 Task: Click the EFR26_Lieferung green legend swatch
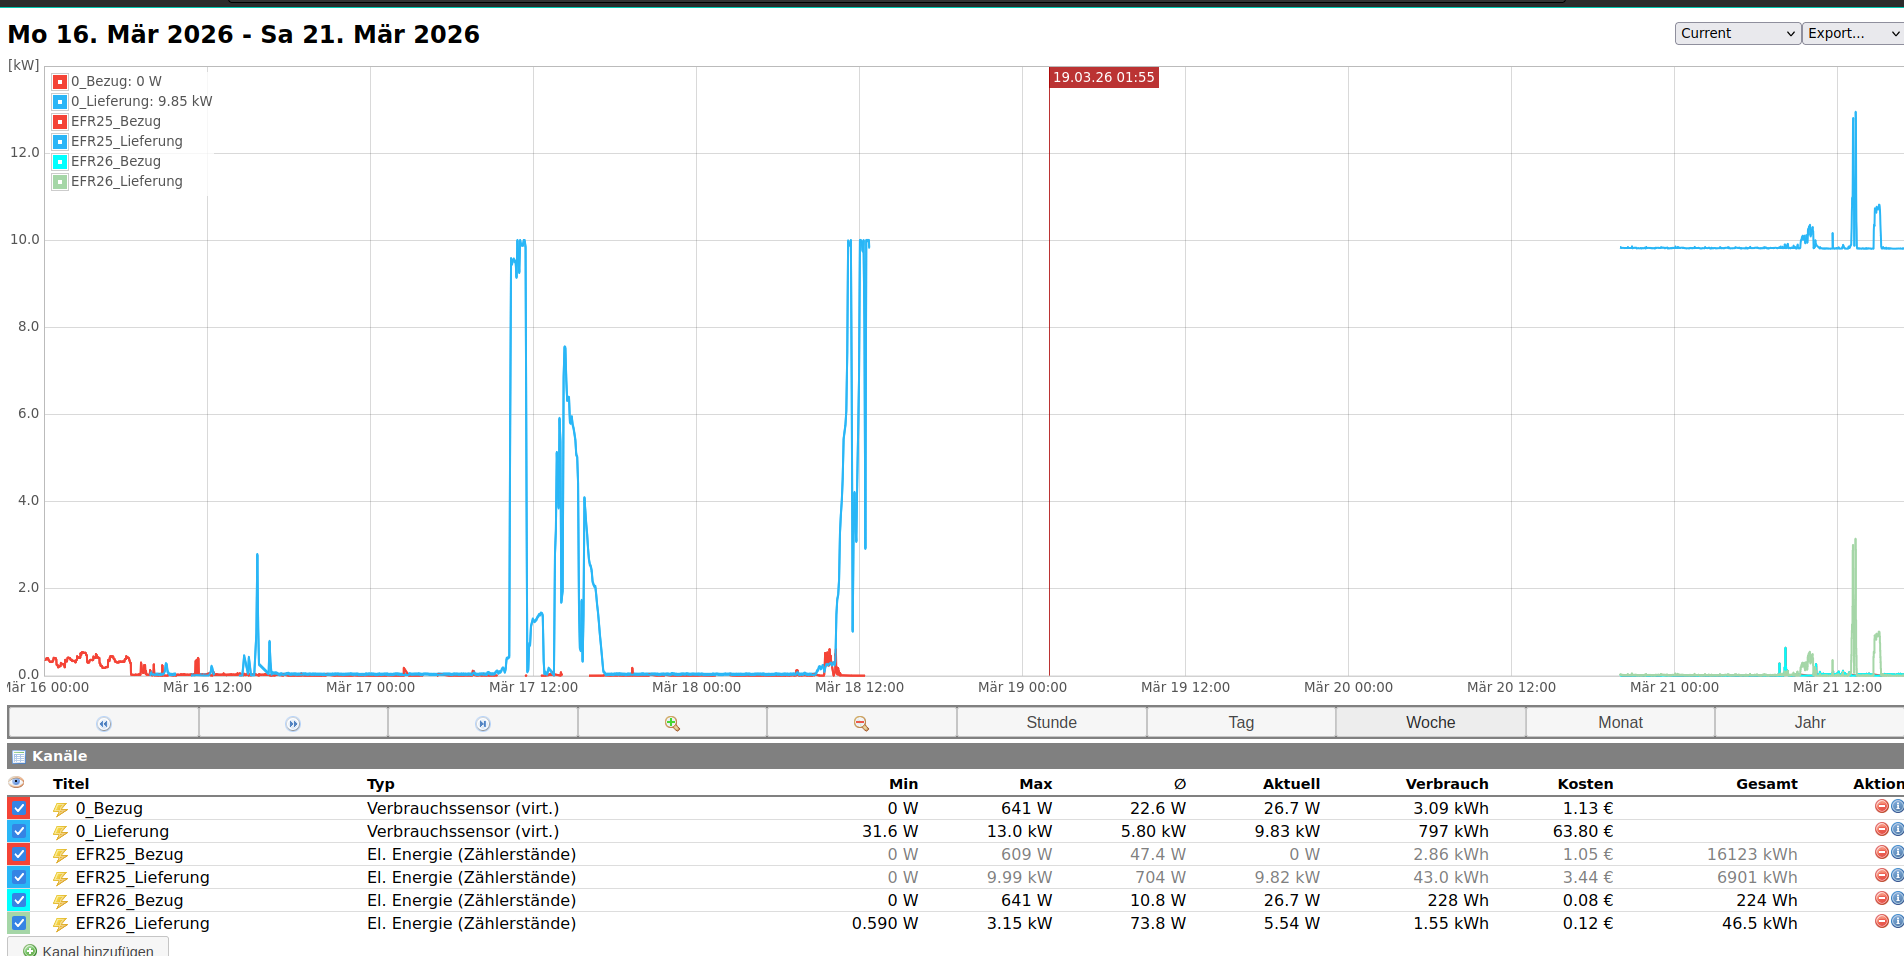pos(60,182)
